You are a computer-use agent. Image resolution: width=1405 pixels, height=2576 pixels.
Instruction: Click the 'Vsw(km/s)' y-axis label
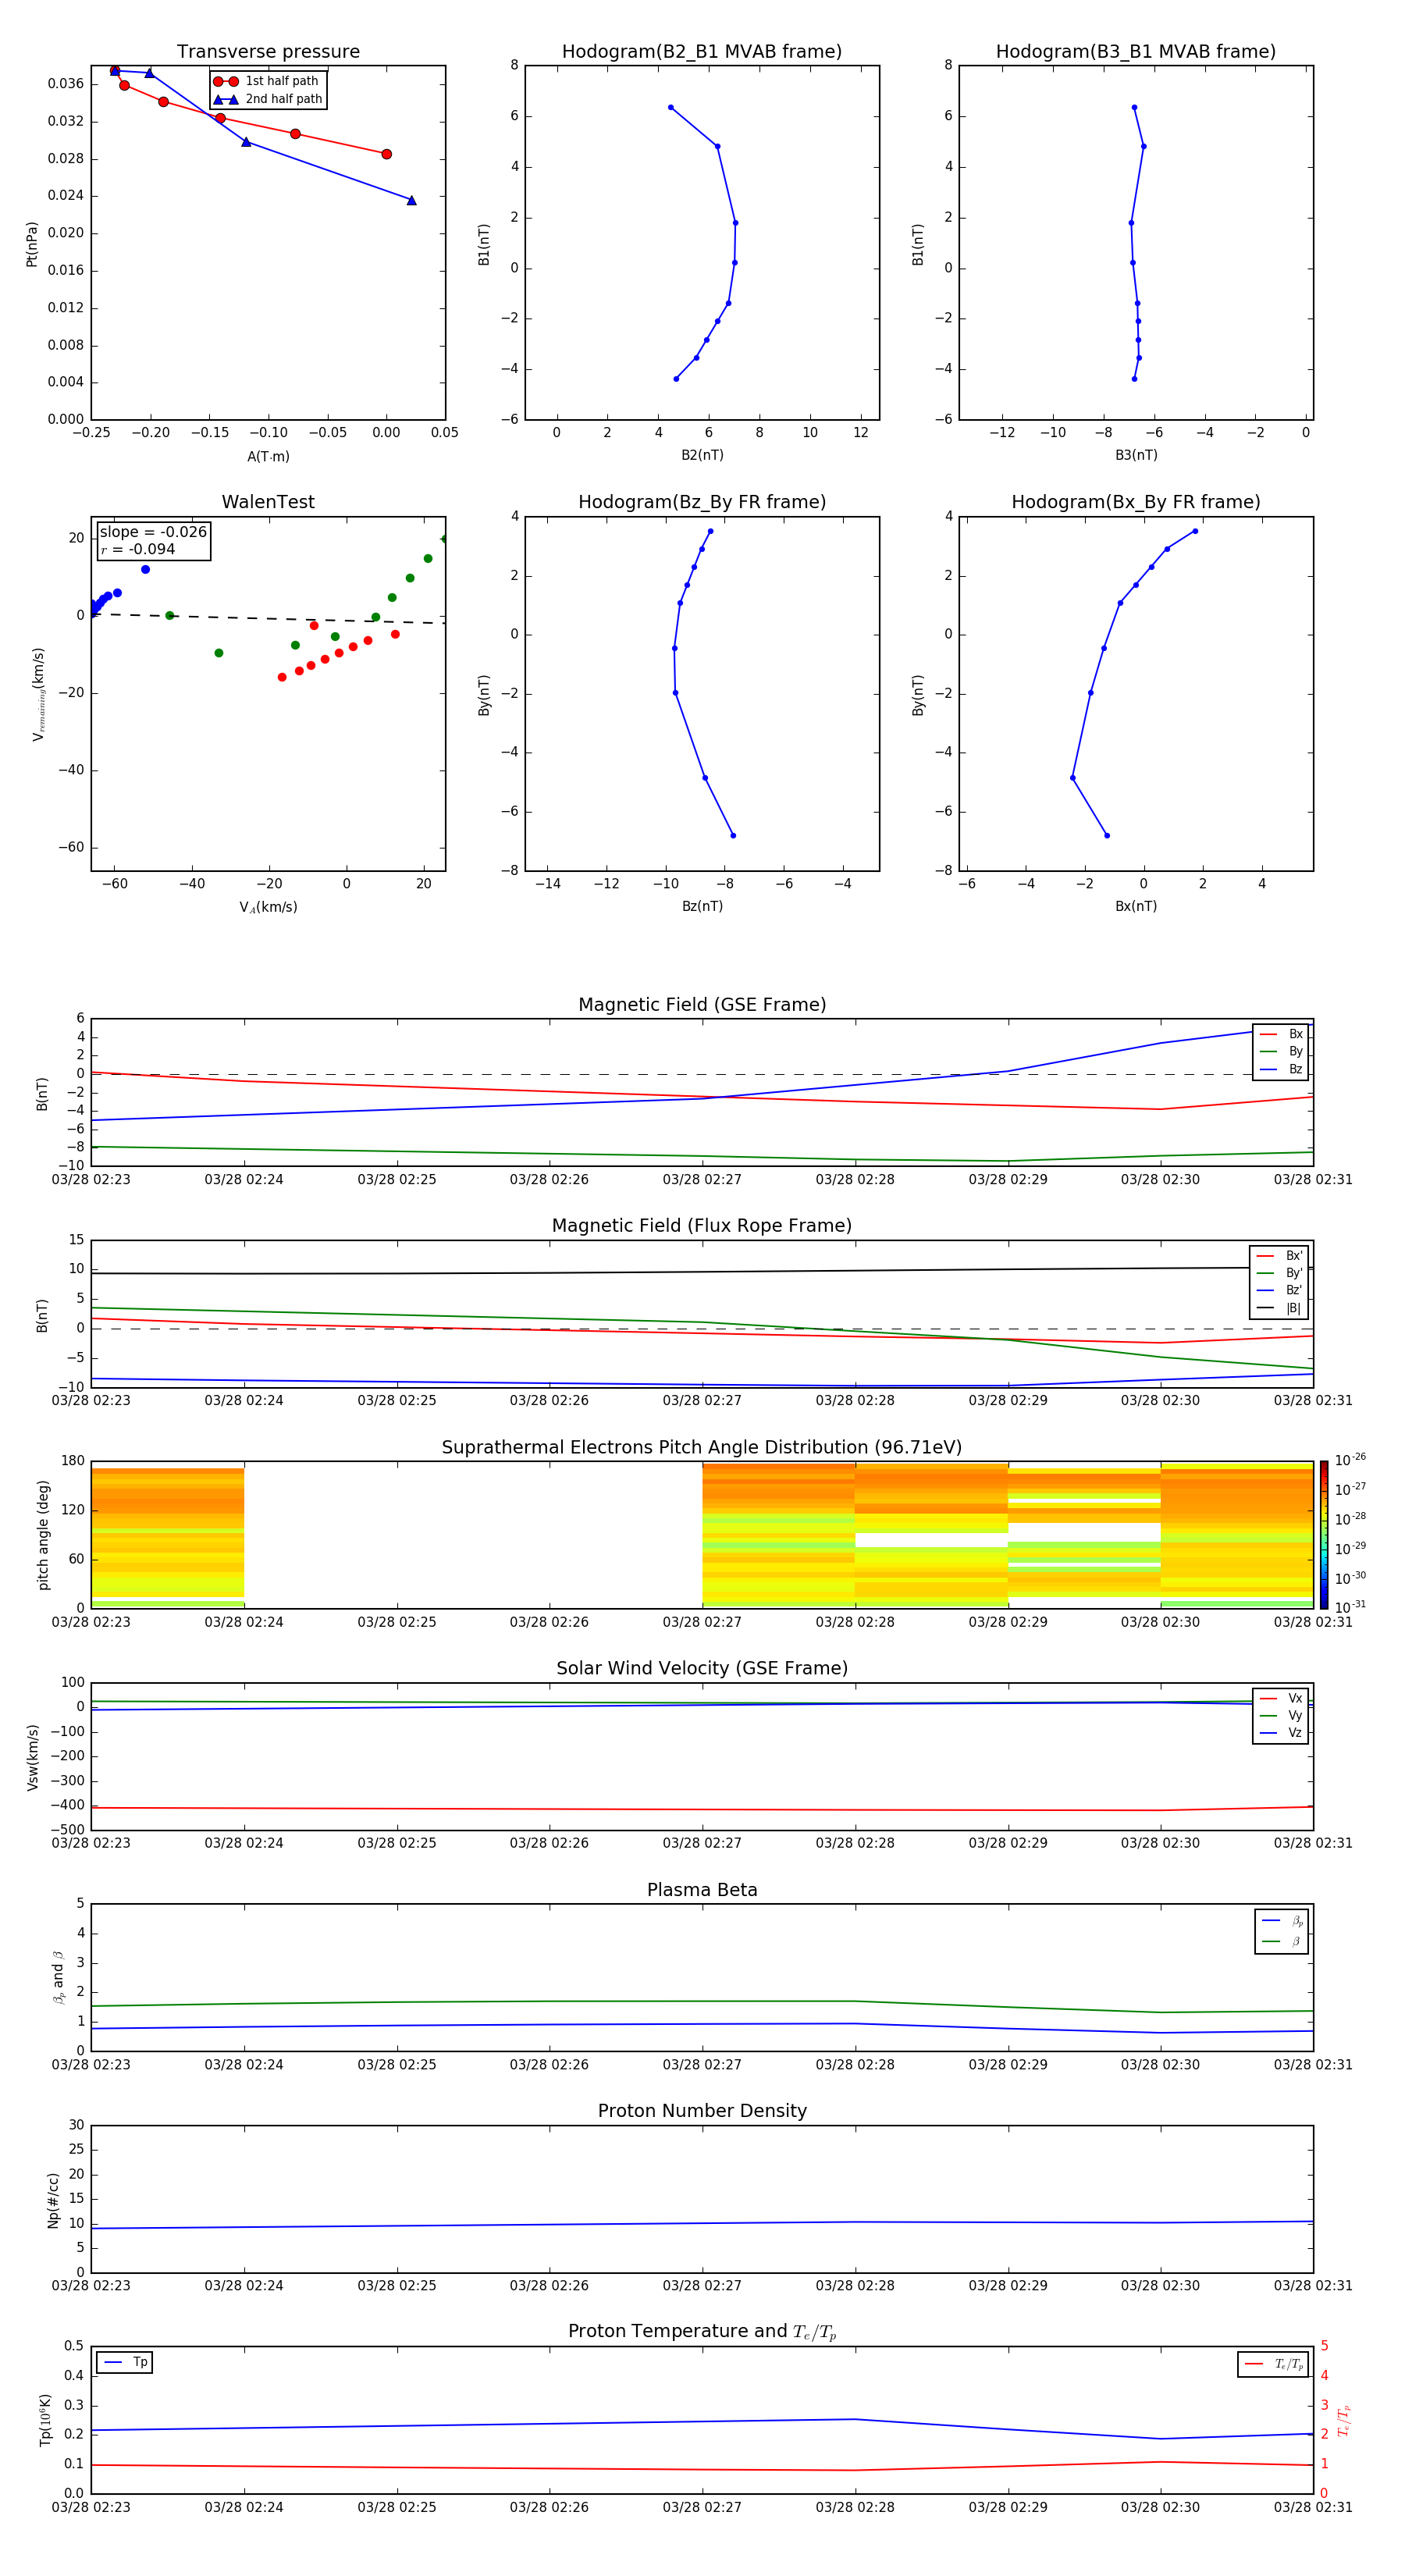pyautogui.click(x=32, y=1757)
